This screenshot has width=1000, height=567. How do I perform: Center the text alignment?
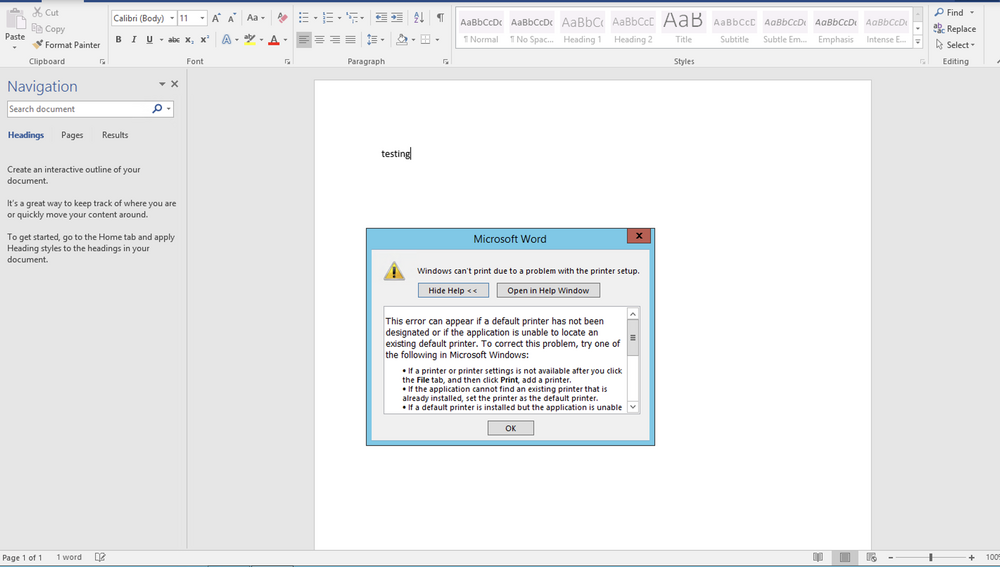pos(320,40)
